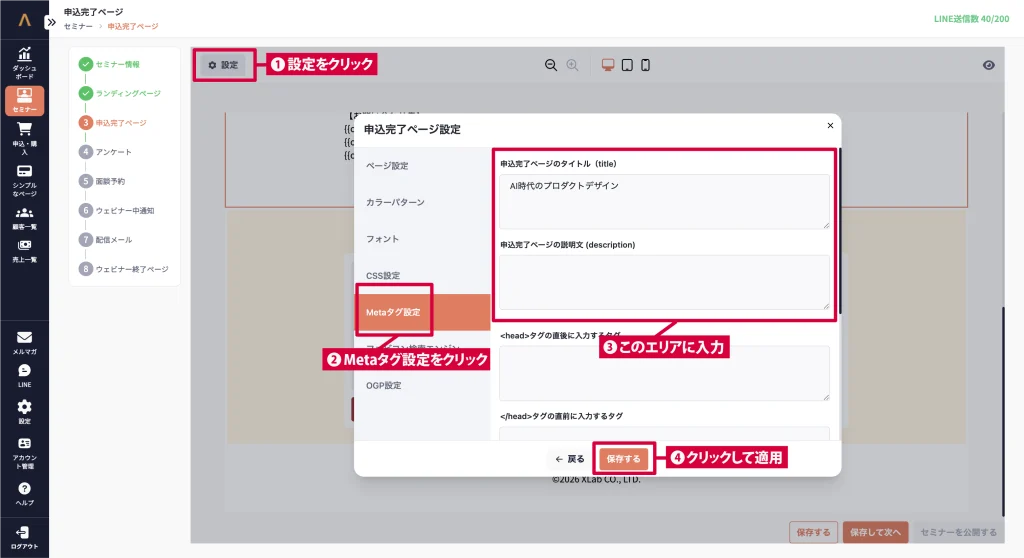Viewport: 1024px width, 558px height.
Task: Close the settings dialog with X
Action: (x=829, y=126)
